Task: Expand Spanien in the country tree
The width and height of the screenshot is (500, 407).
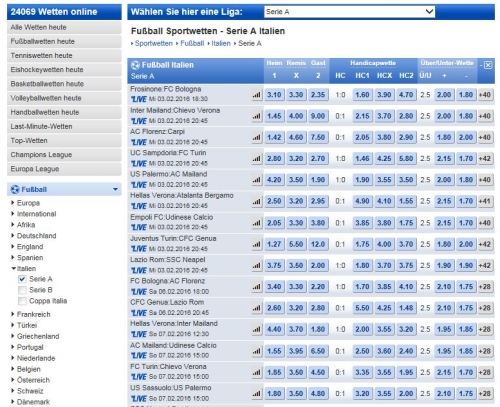Action: tap(13, 258)
